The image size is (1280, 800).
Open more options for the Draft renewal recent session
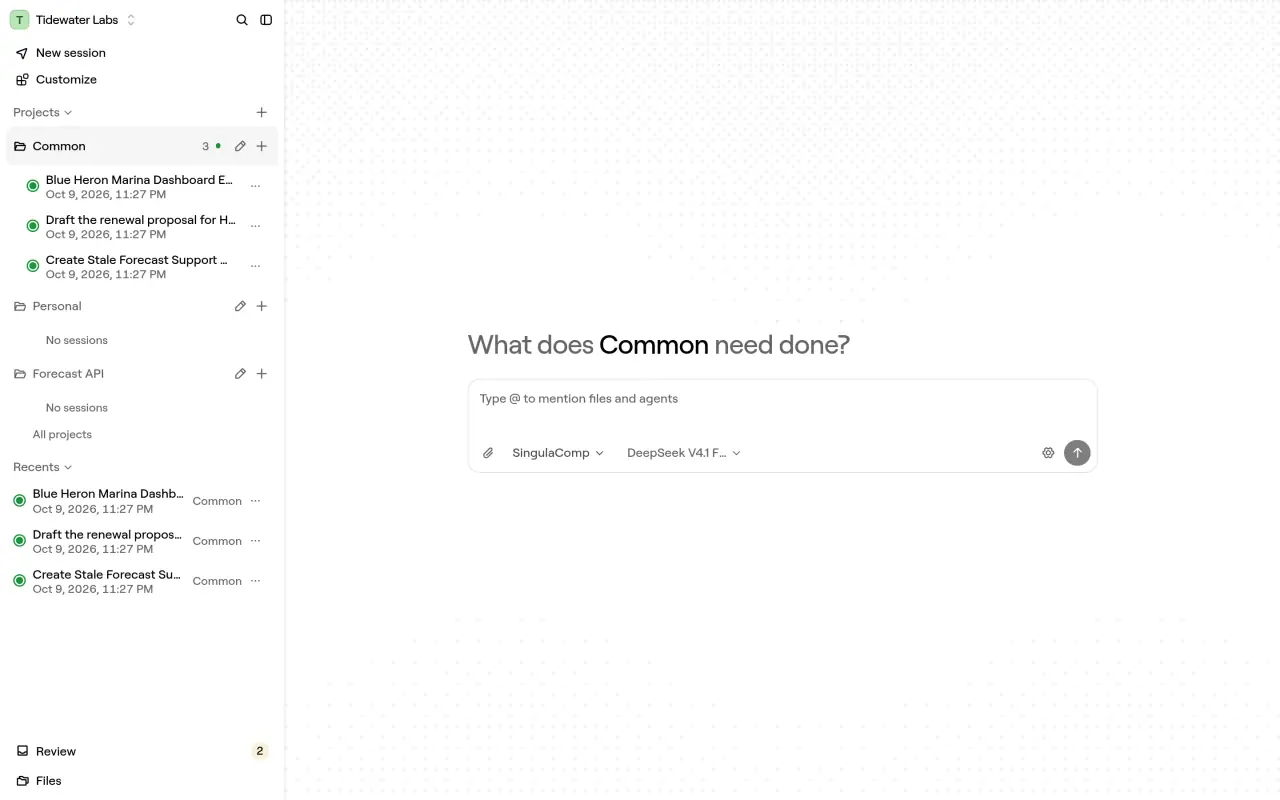(255, 541)
